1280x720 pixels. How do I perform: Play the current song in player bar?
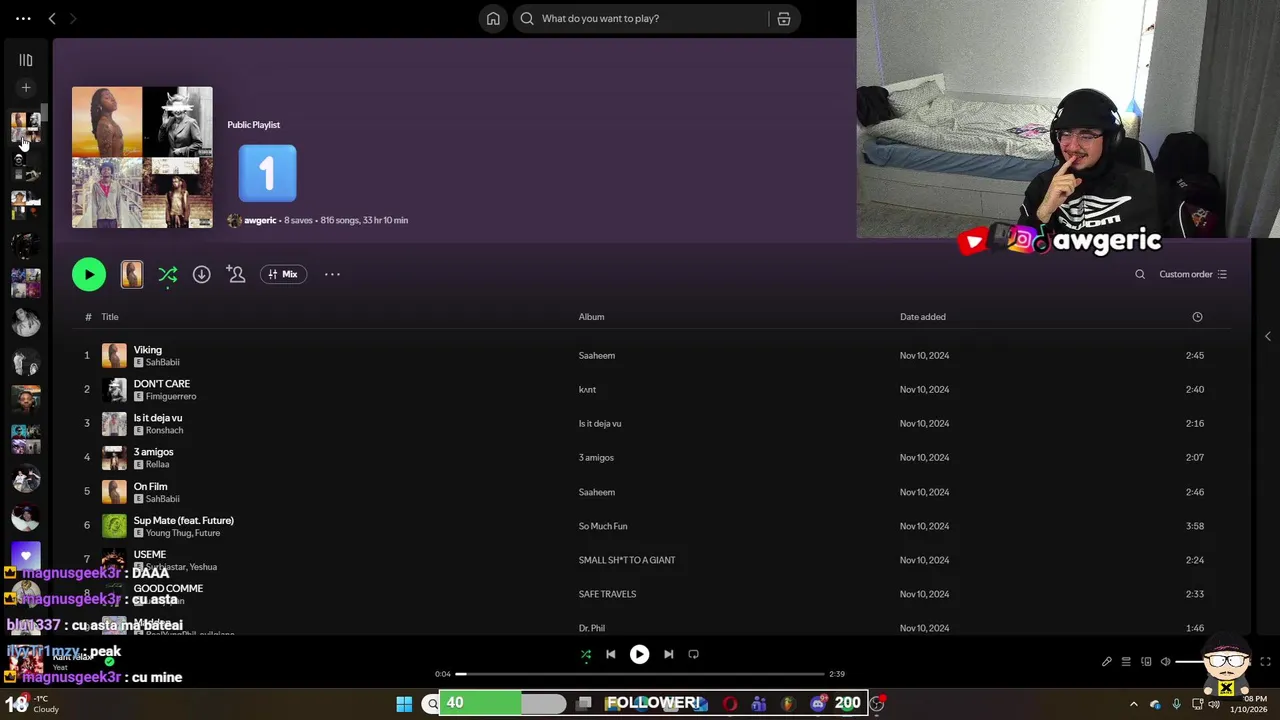(x=639, y=654)
